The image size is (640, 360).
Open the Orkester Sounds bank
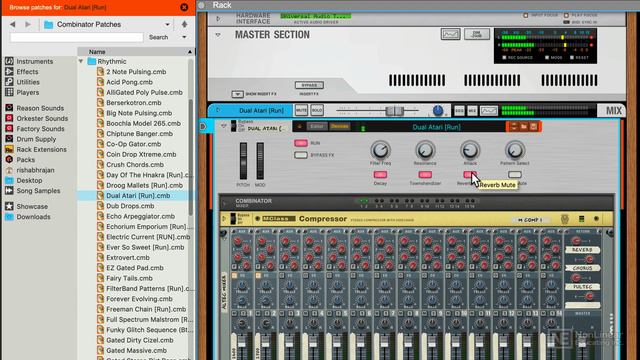37,118
